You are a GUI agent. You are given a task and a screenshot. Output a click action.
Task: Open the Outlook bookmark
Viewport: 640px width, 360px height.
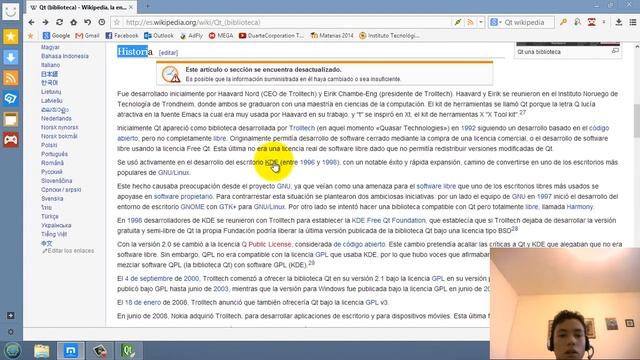(x=159, y=36)
